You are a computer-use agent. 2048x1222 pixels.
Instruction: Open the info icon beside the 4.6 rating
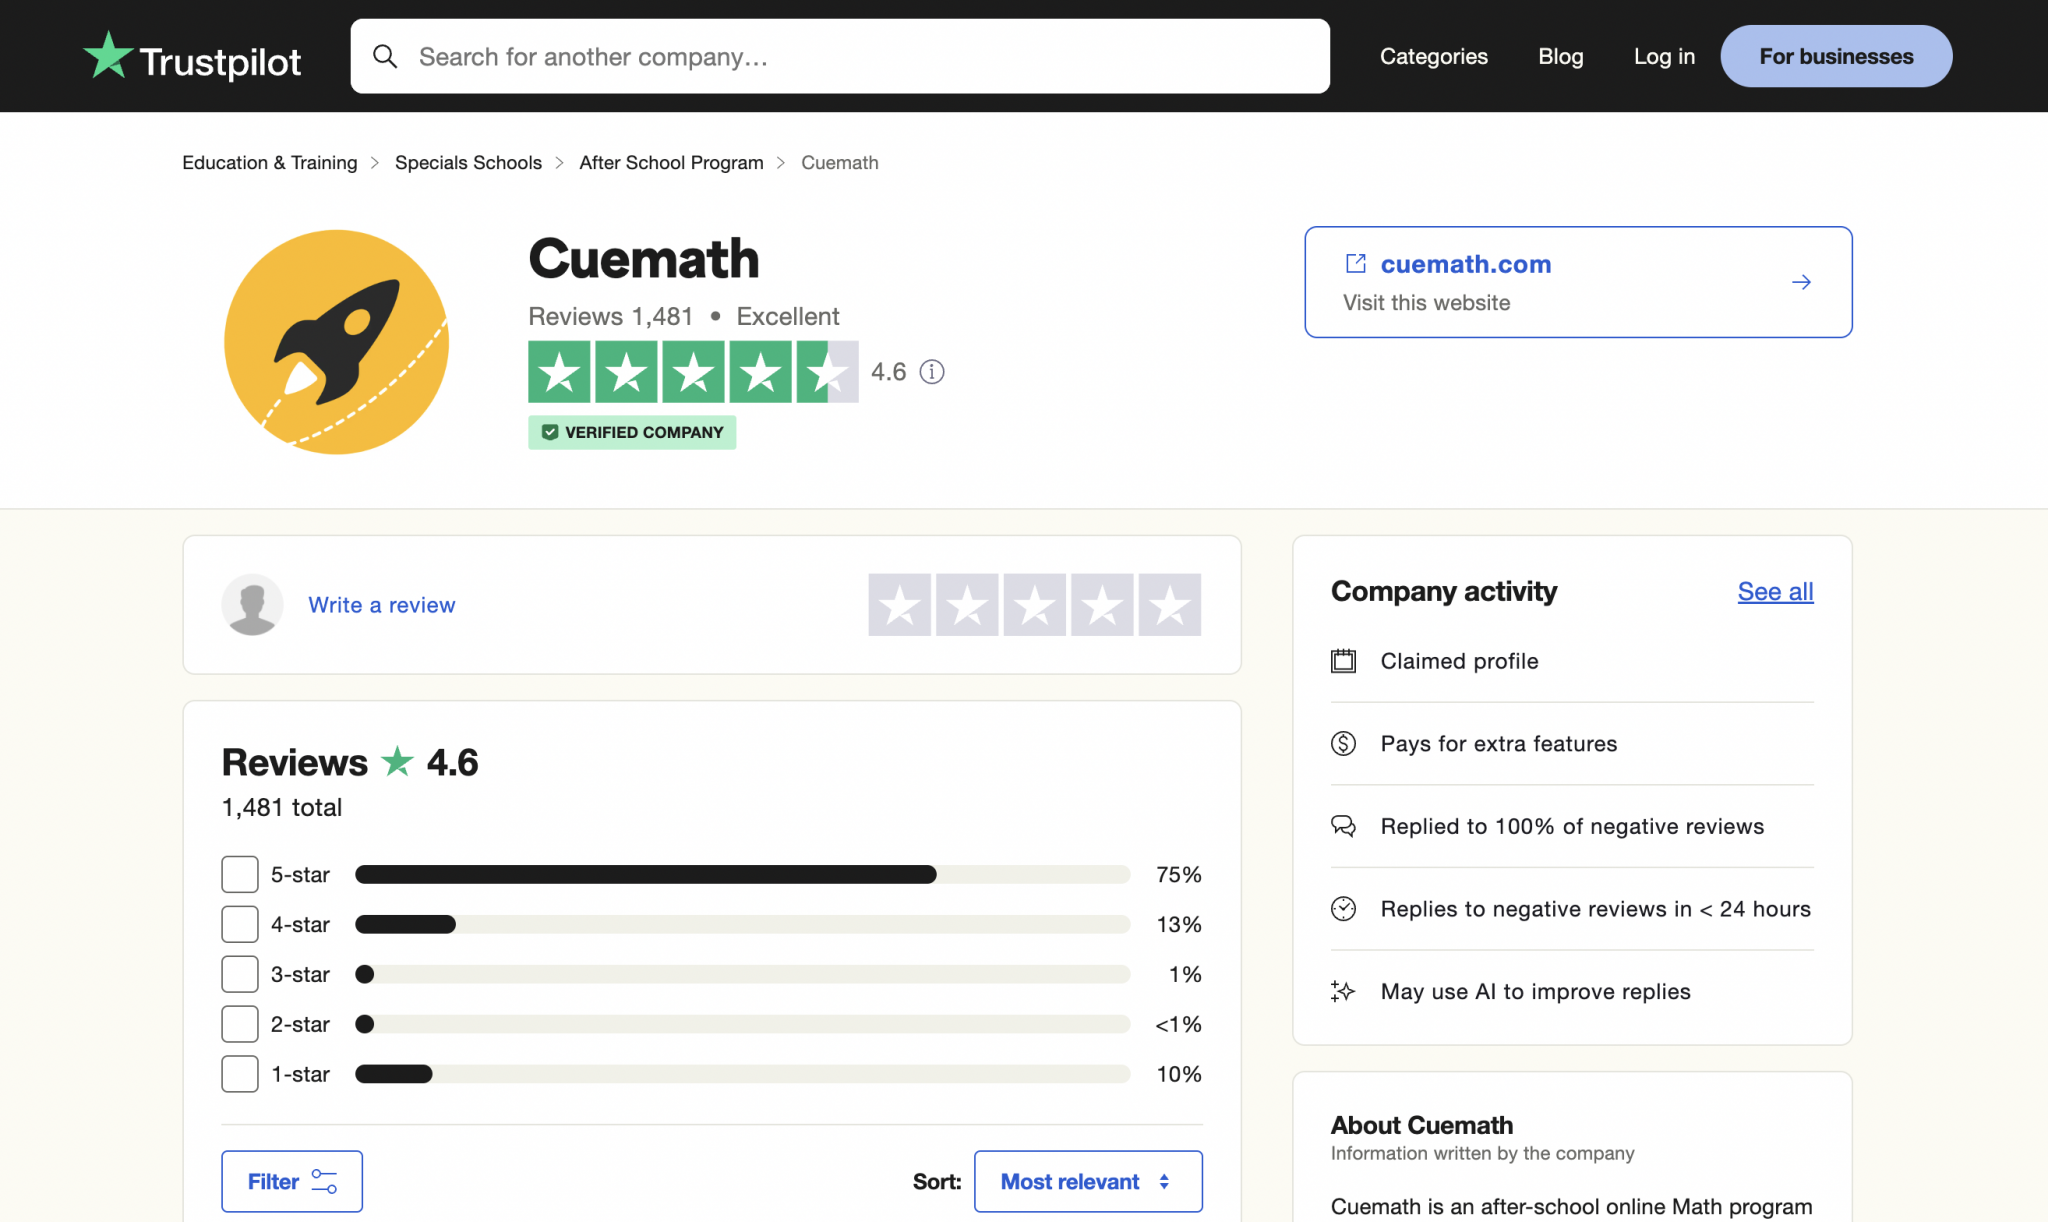(932, 371)
